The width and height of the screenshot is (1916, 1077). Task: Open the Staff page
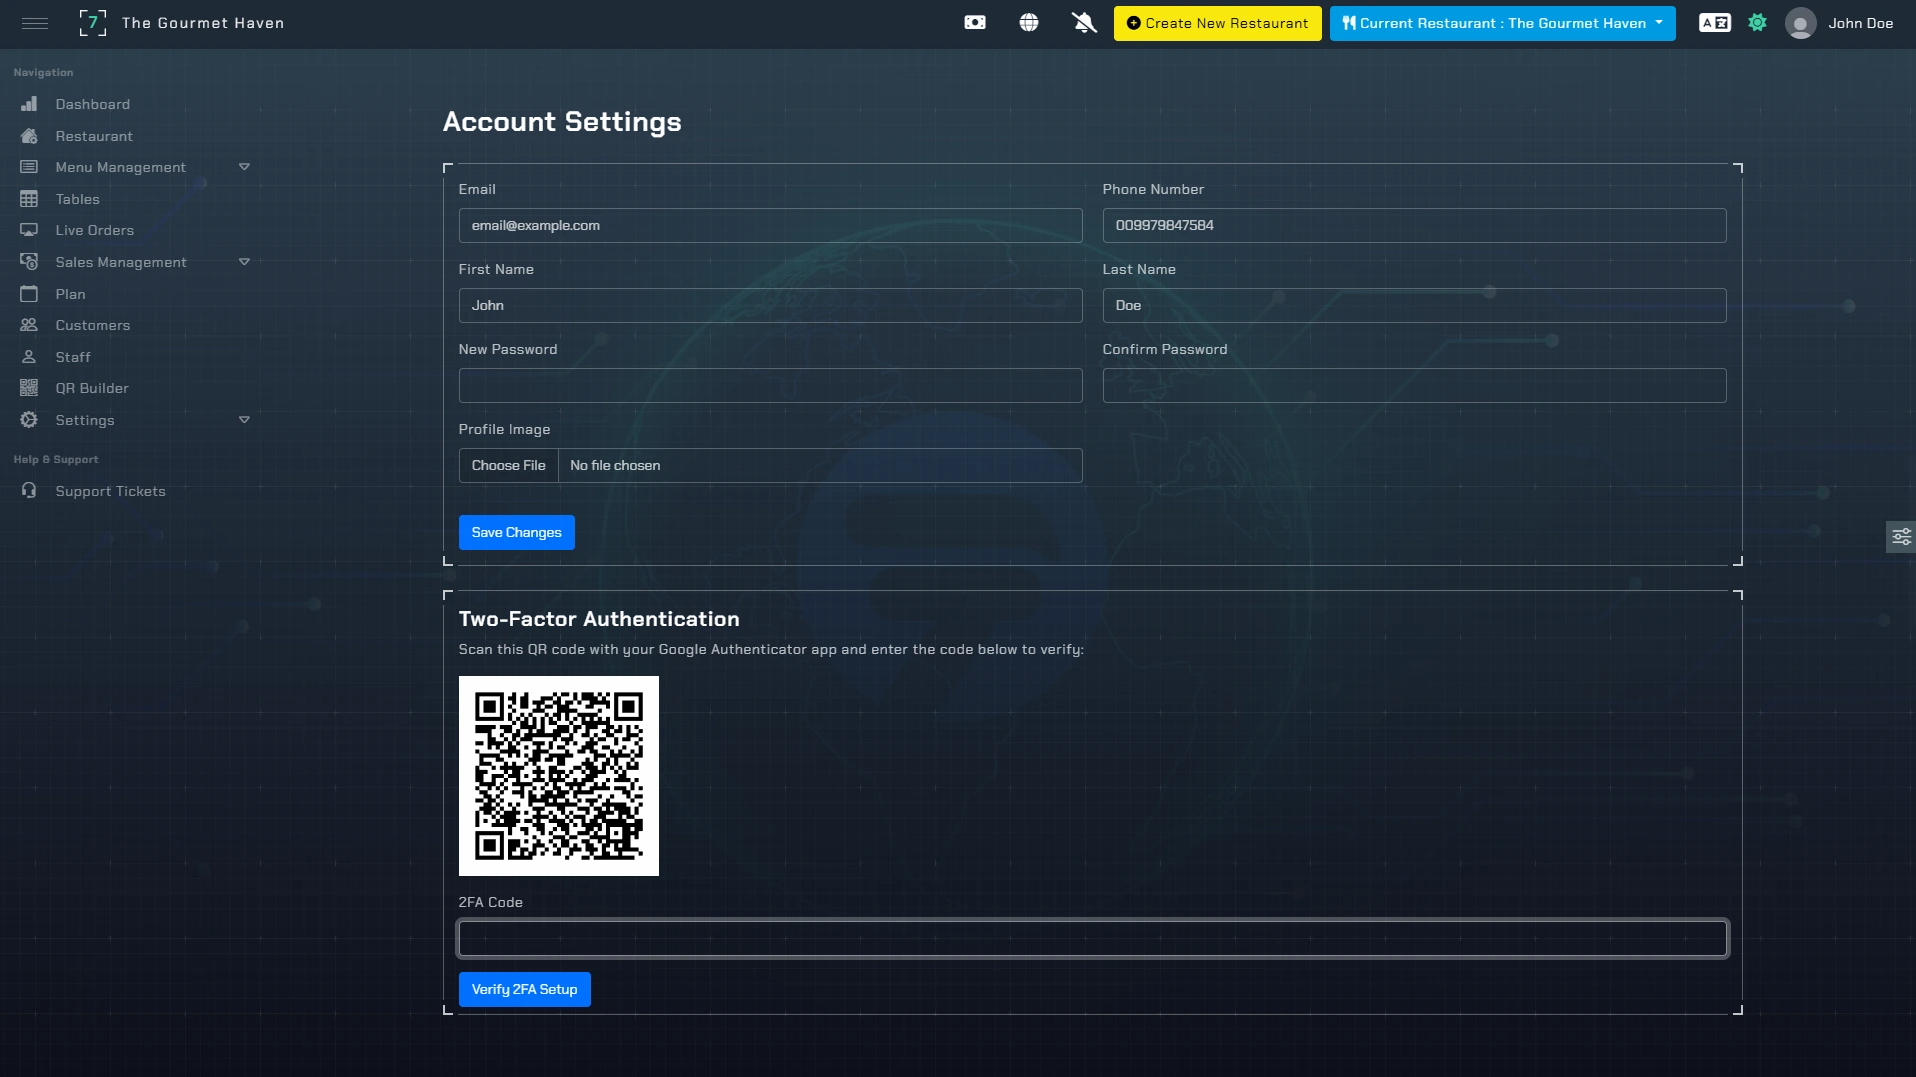click(73, 357)
